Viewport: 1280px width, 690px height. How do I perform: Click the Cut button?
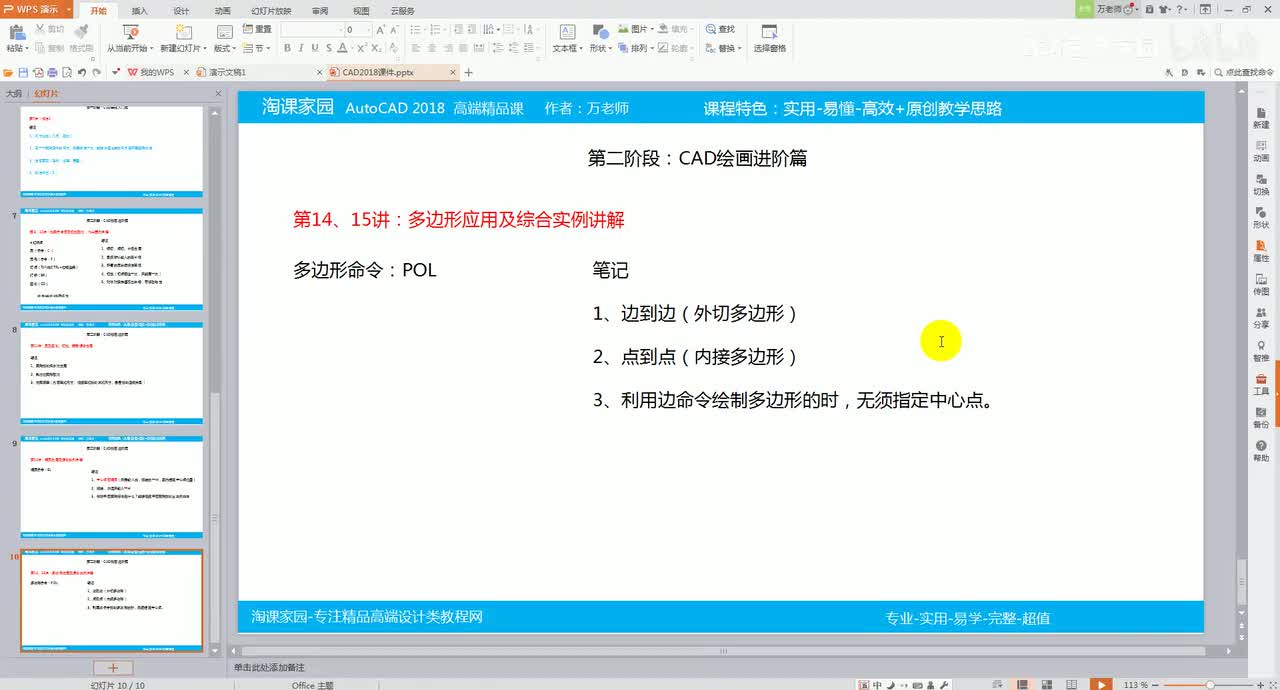point(48,30)
